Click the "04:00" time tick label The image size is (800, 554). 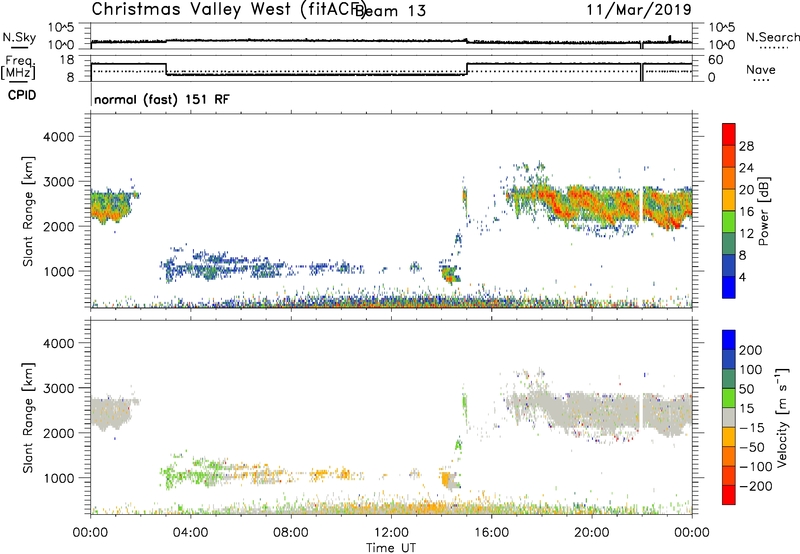tap(190, 533)
